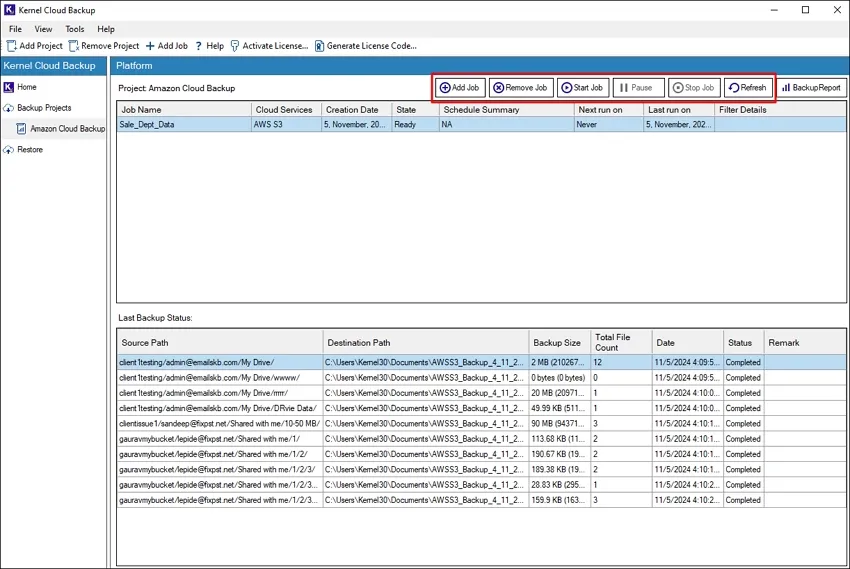Select the Shared with me/1/2/ row

481,454
